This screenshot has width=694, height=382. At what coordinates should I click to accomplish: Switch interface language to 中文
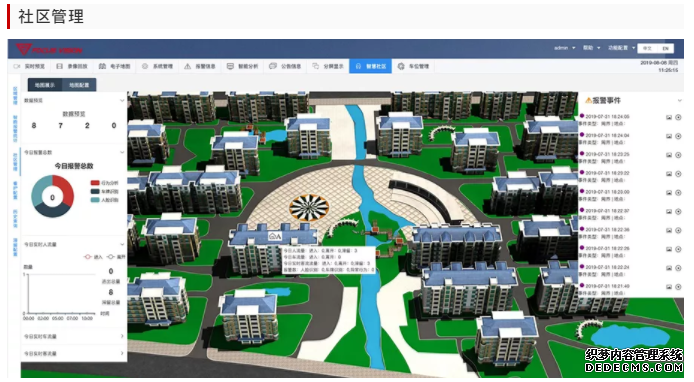(x=647, y=48)
